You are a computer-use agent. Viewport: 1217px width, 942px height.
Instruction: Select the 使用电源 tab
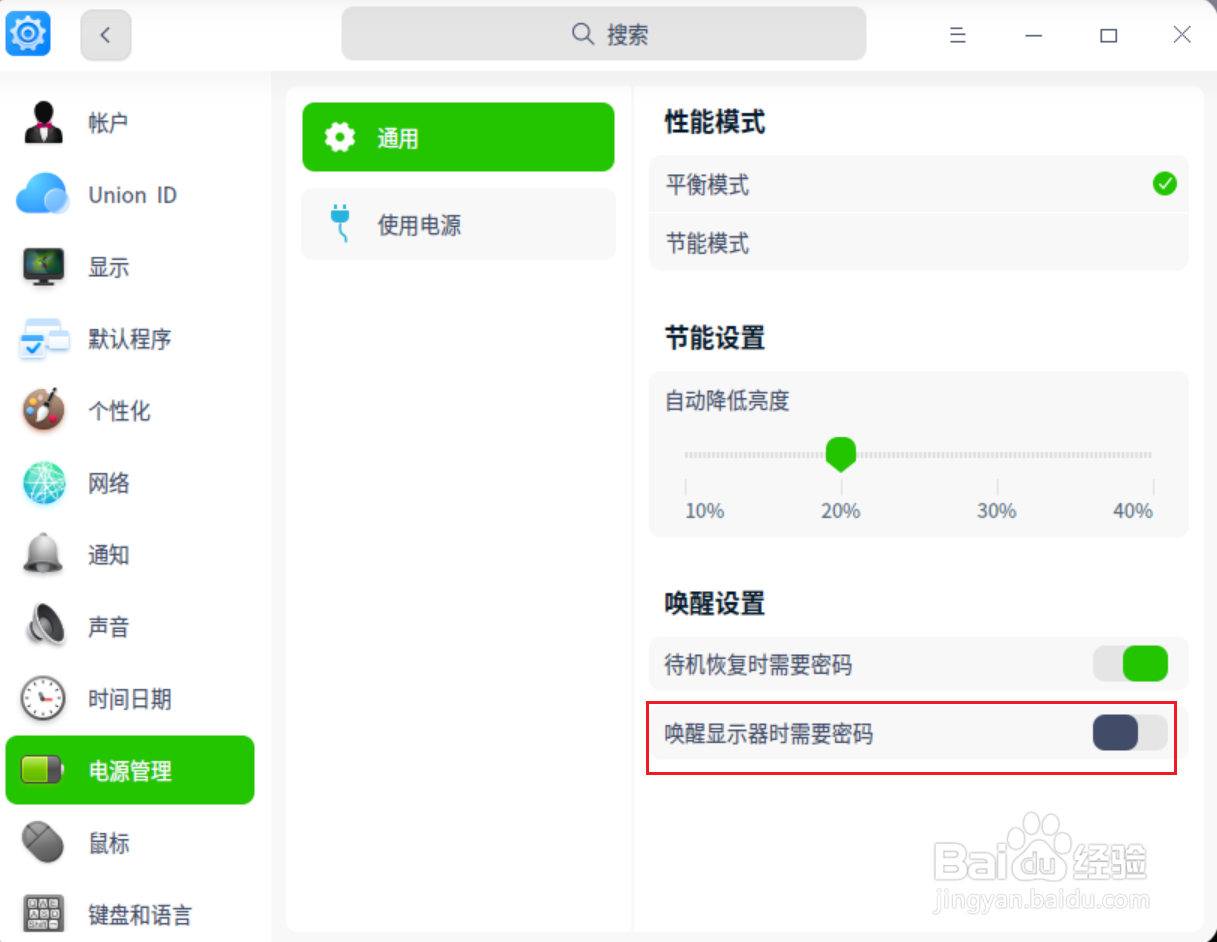pos(458,224)
